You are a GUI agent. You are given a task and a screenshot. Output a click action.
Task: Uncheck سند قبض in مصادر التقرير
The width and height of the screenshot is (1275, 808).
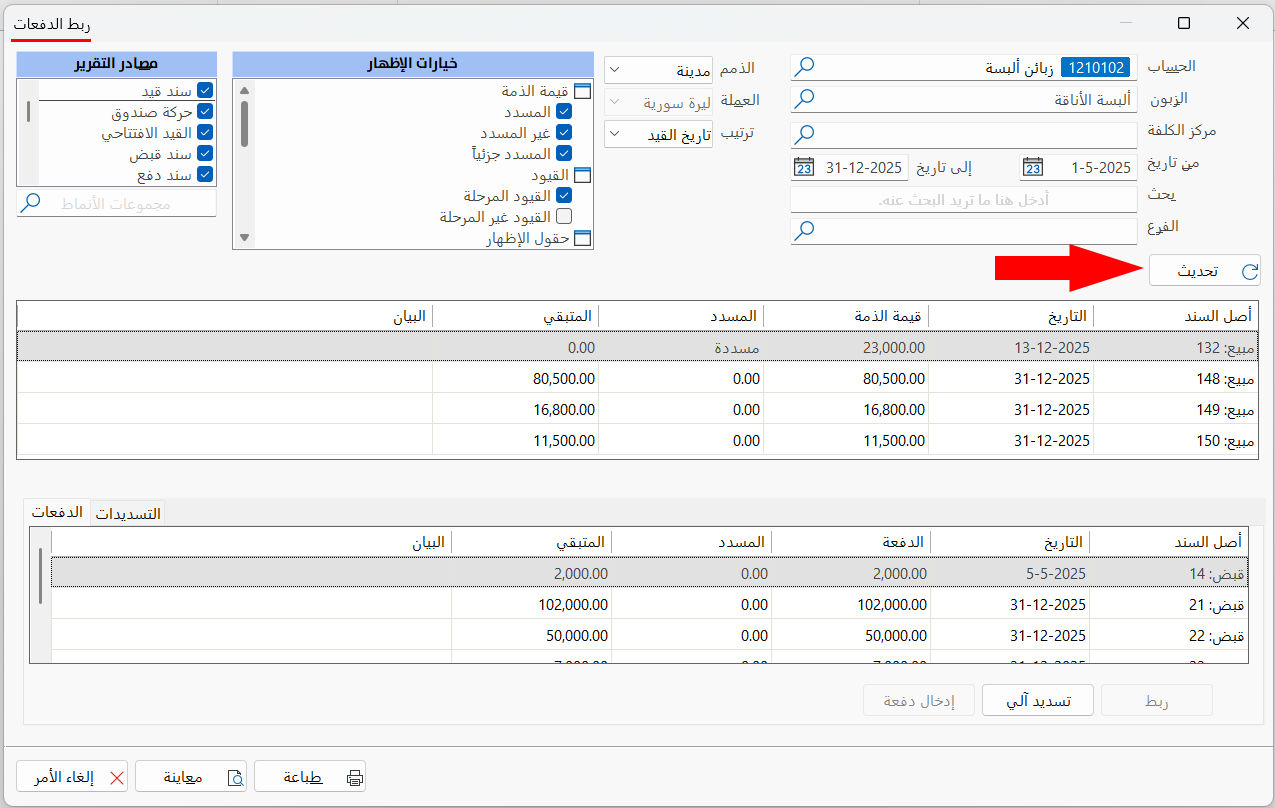[207, 153]
